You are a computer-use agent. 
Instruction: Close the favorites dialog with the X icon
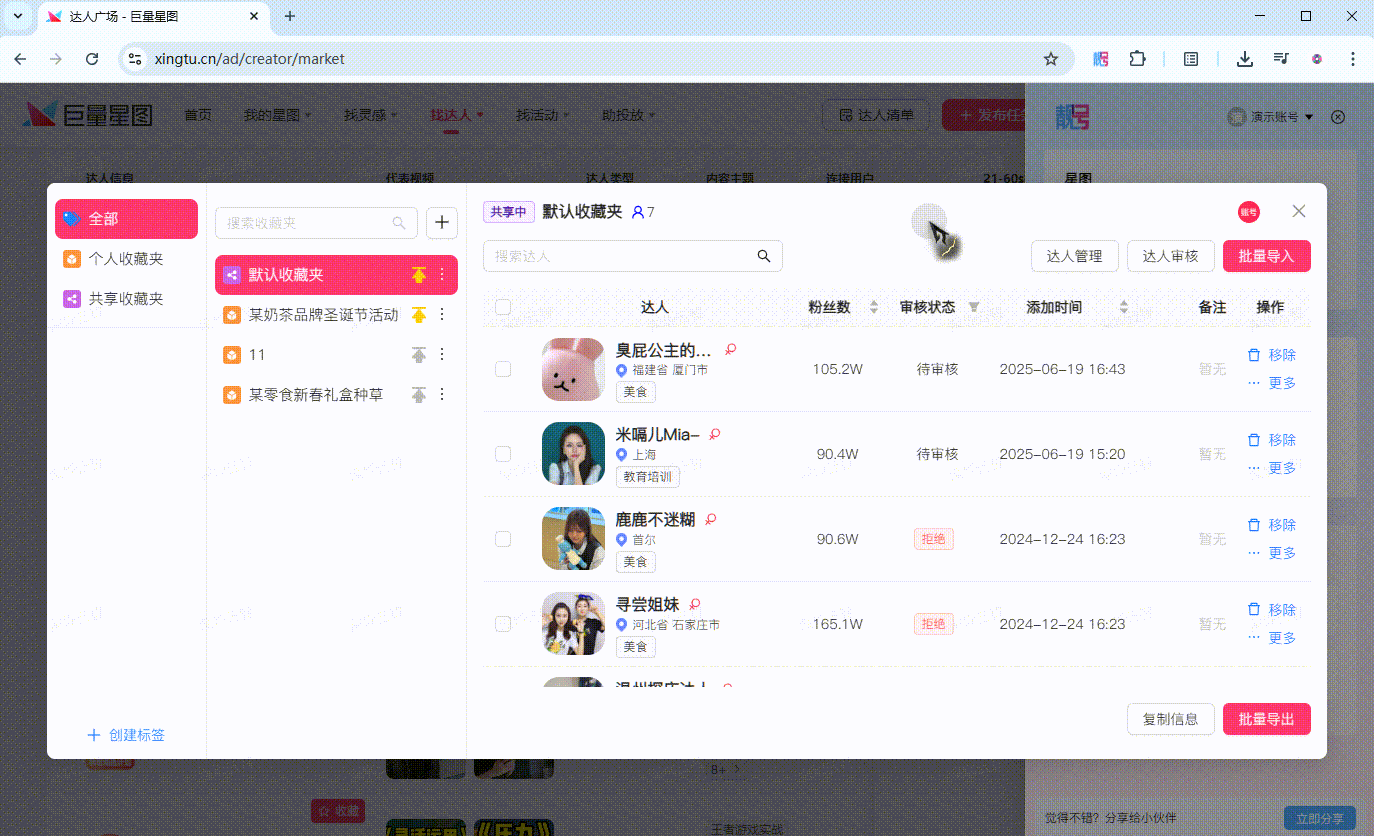point(1299,211)
